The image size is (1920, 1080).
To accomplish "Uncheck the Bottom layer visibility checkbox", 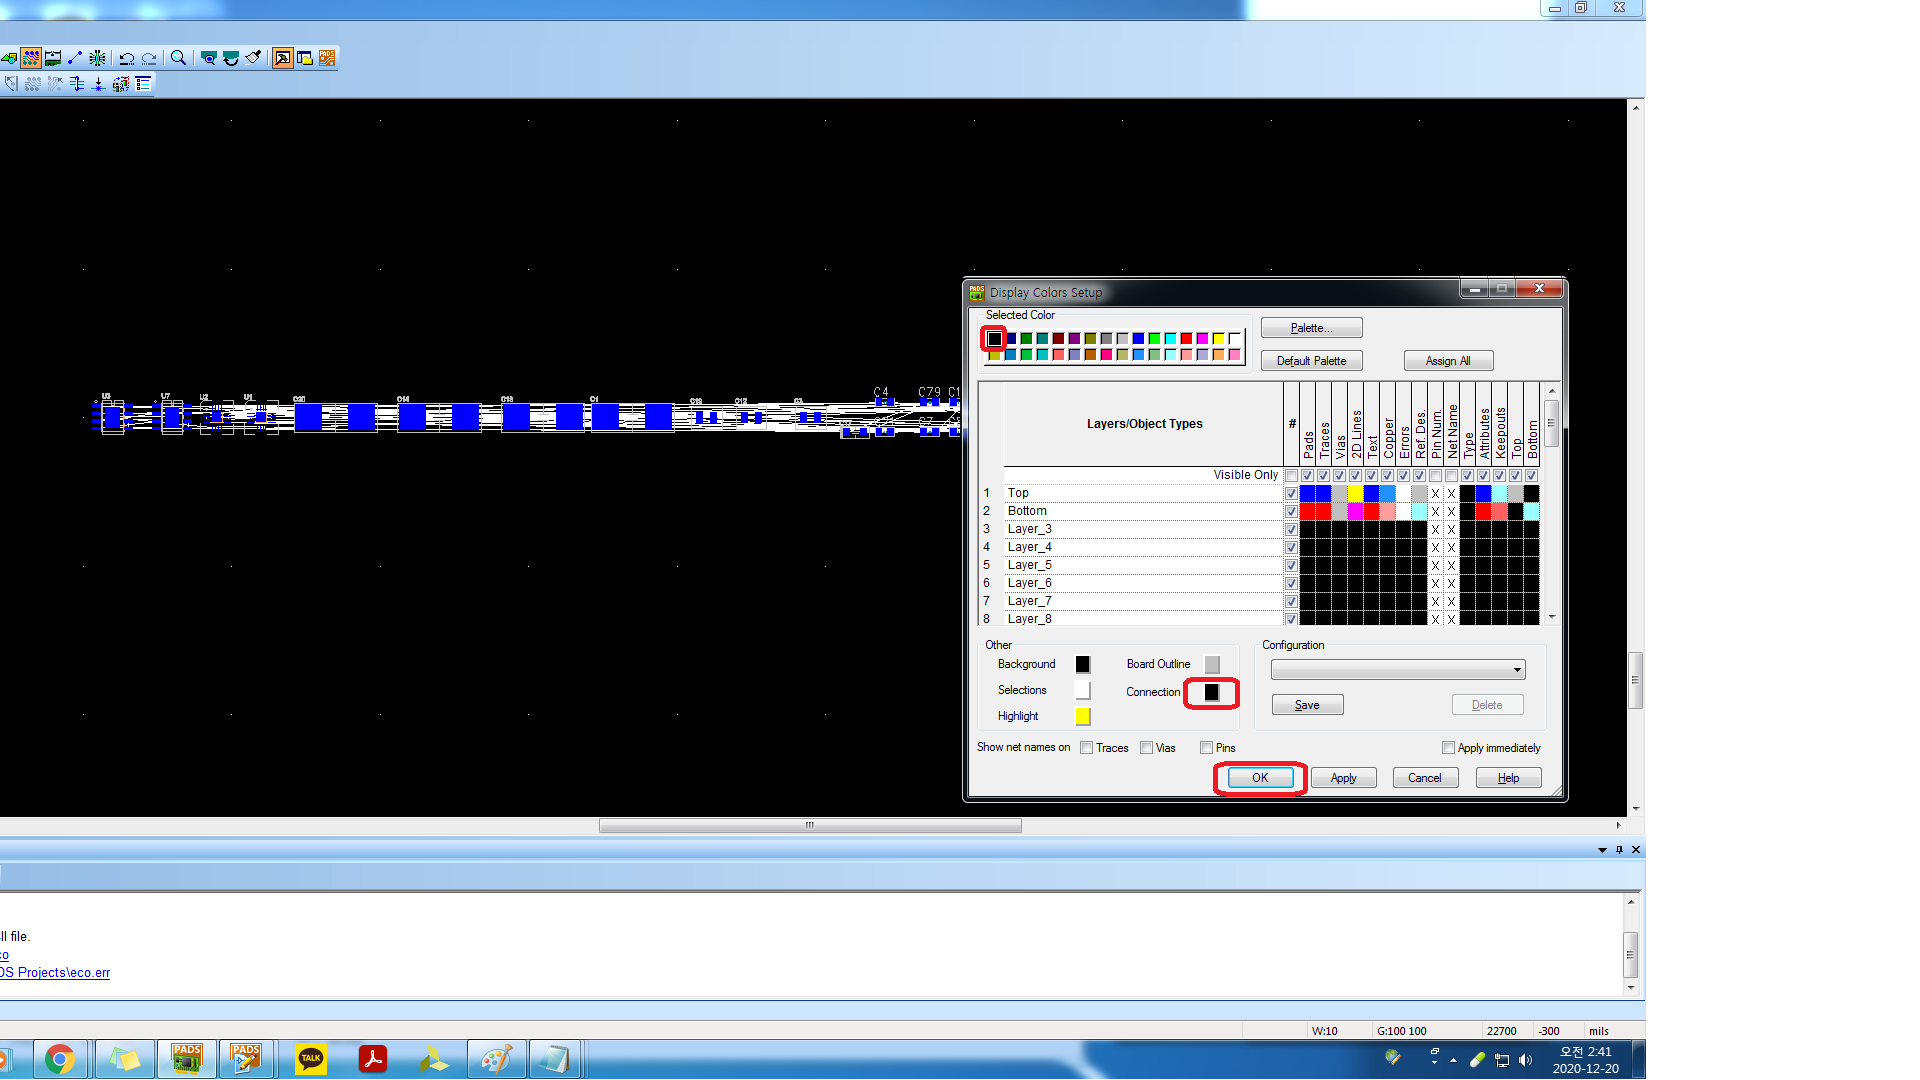I will click(x=1291, y=511).
